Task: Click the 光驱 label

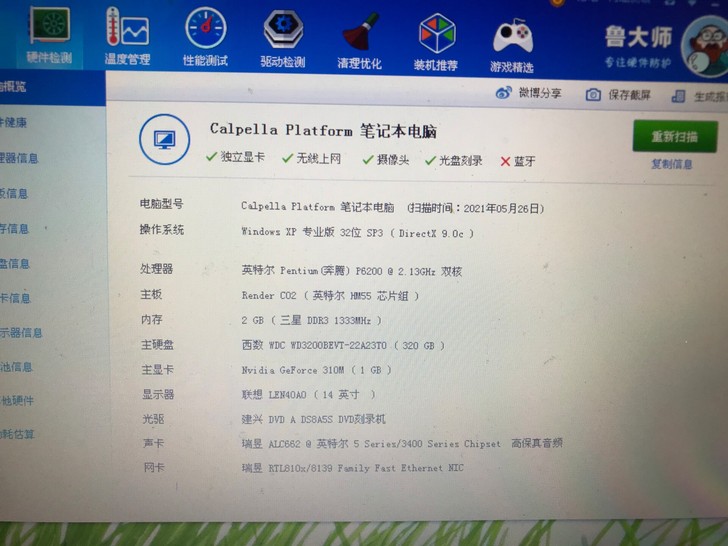Action: point(153,419)
